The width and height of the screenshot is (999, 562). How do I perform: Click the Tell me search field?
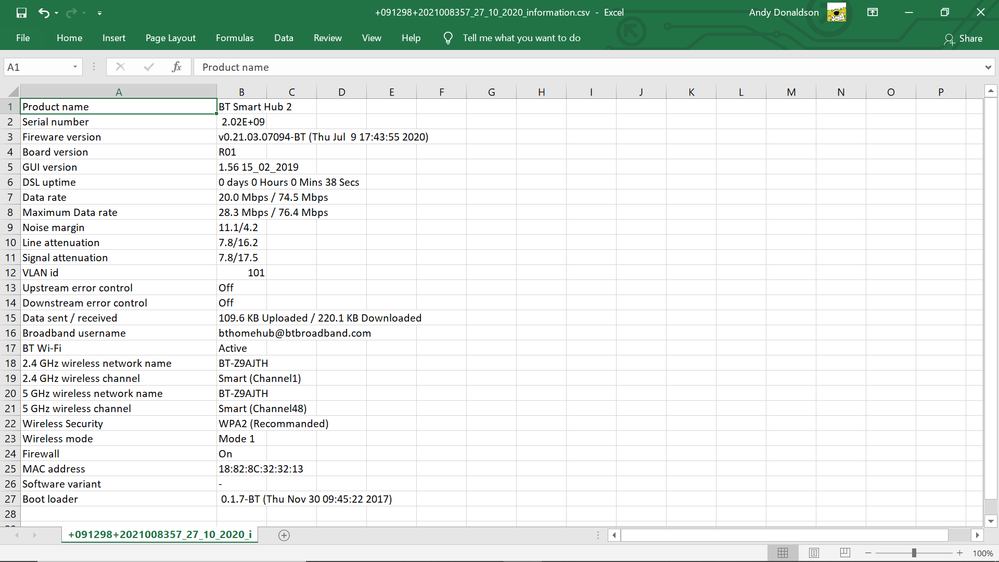click(521, 38)
